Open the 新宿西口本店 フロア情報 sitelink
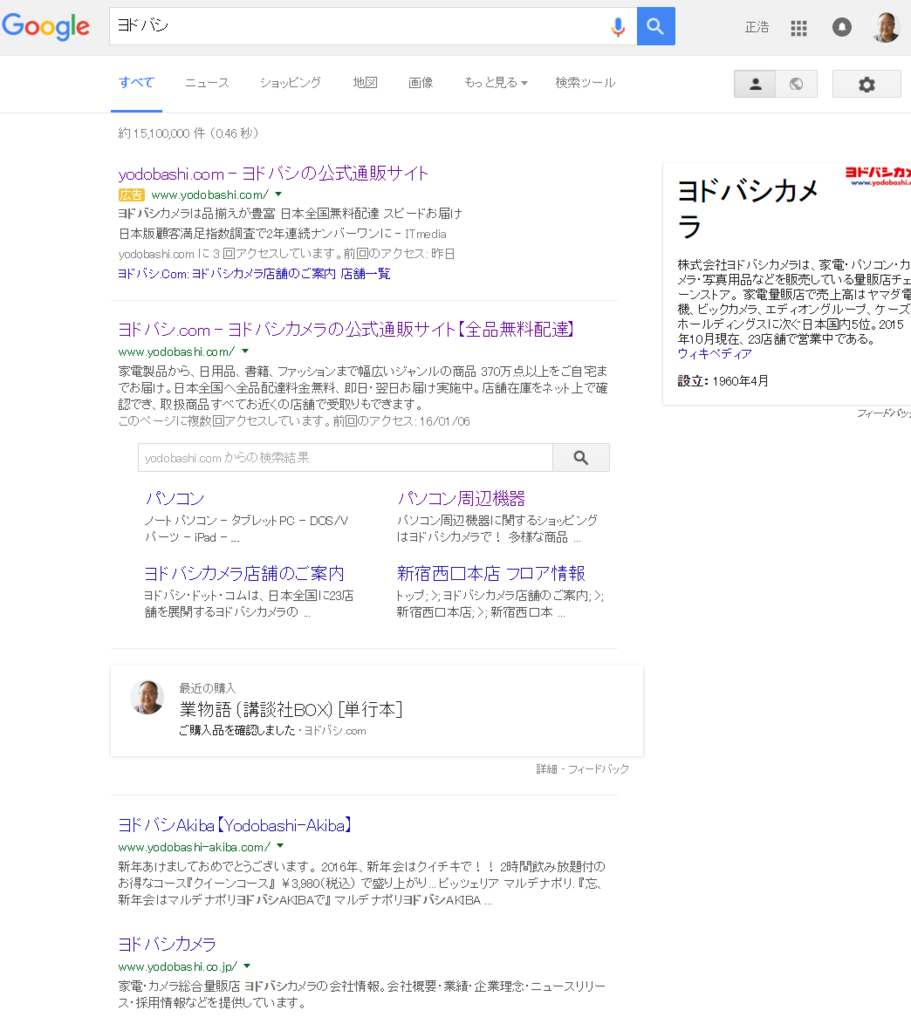911x1024 pixels. point(491,573)
